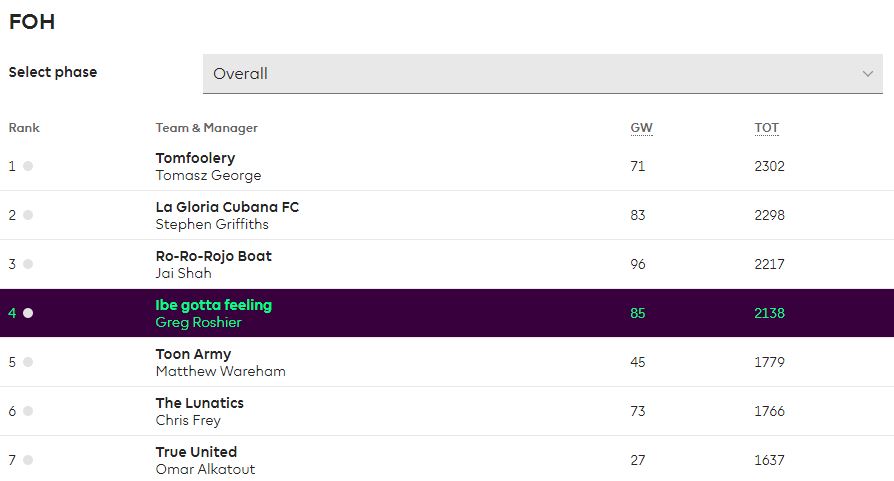The width and height of the screenshot is (894, 481).
Task: Click rank status dot beside Tomfoolery
Action: click(x=28, y=166)
